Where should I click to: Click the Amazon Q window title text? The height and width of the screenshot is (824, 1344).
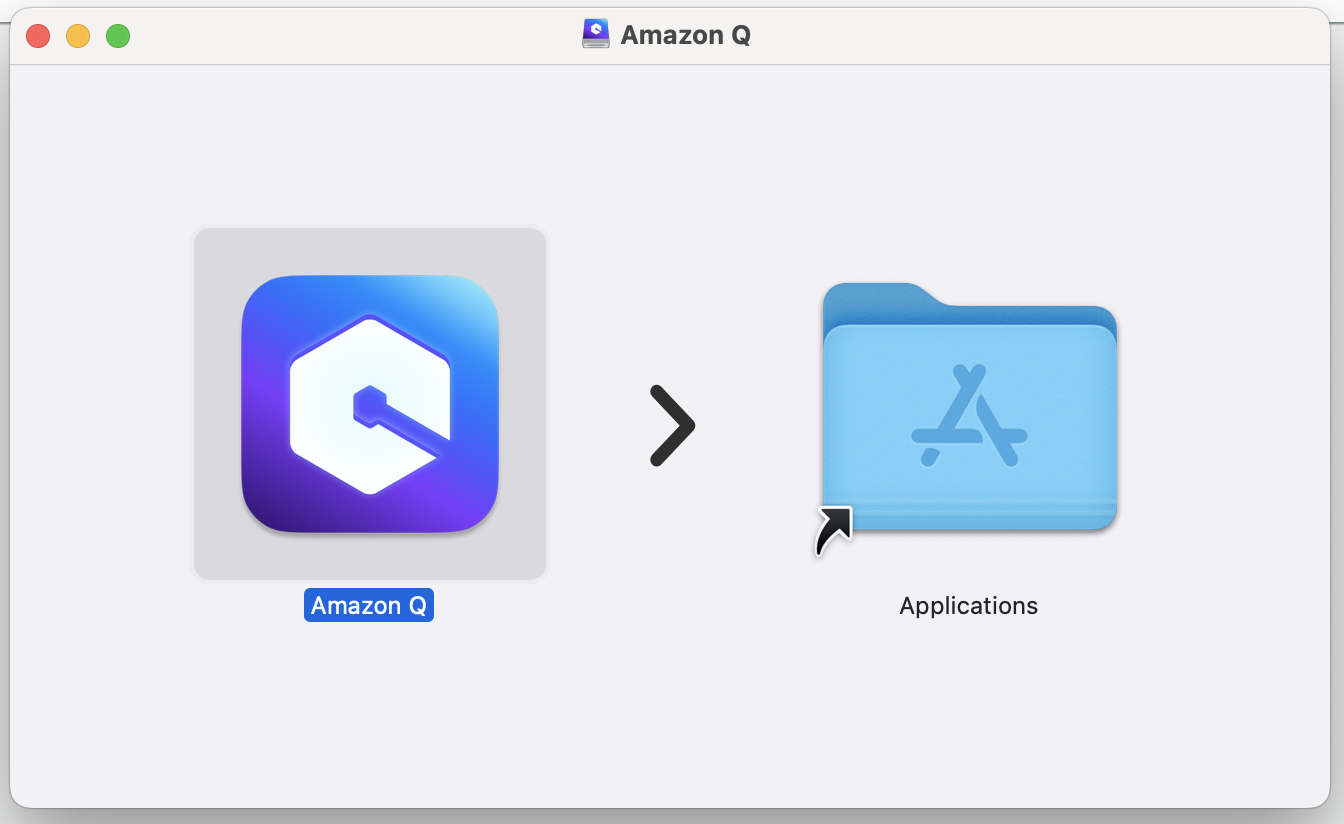click(x=685, y=35)
